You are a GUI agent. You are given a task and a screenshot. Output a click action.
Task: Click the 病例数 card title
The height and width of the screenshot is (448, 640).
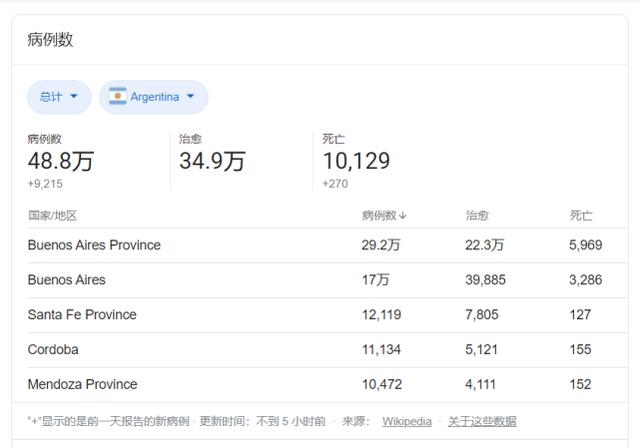(x=50, y=40)
